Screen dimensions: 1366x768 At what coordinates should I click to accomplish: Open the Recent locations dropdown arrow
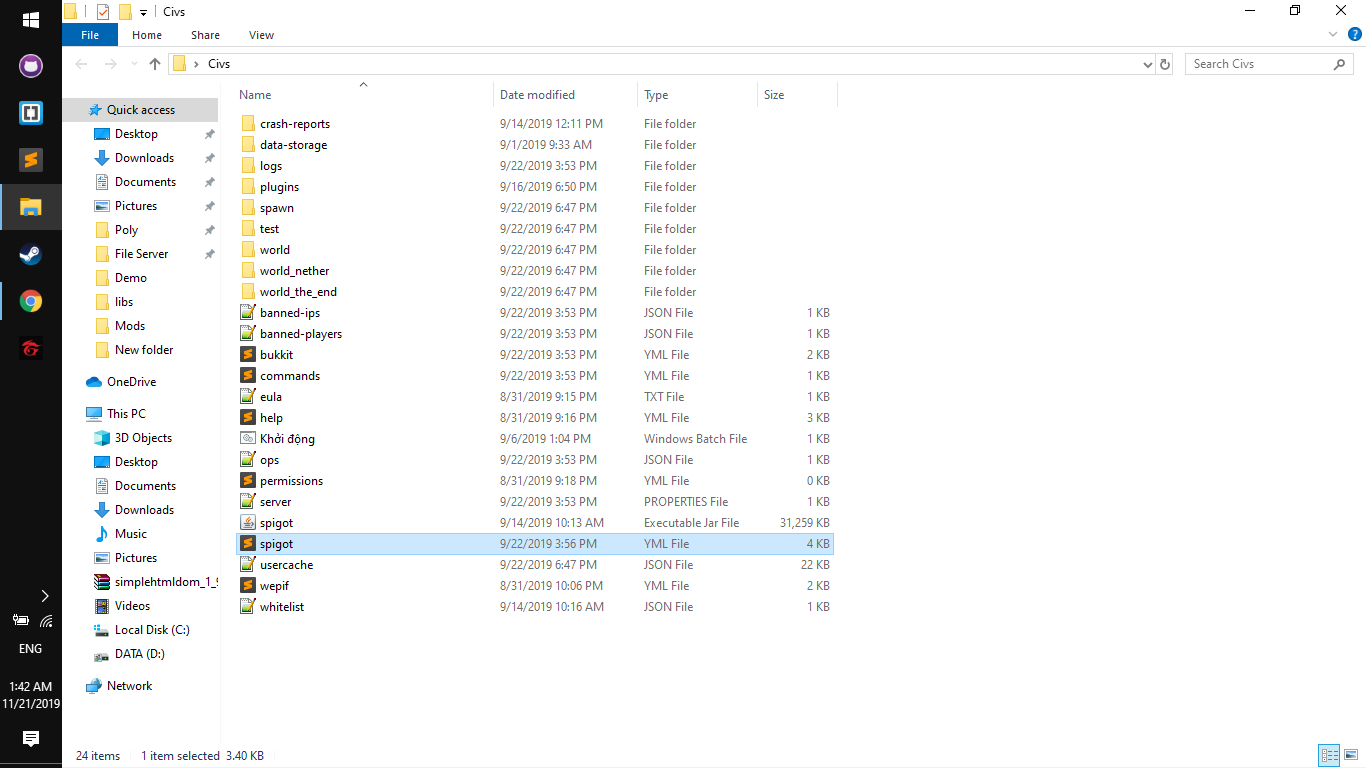pyautogui.click(x=133, y=64)
